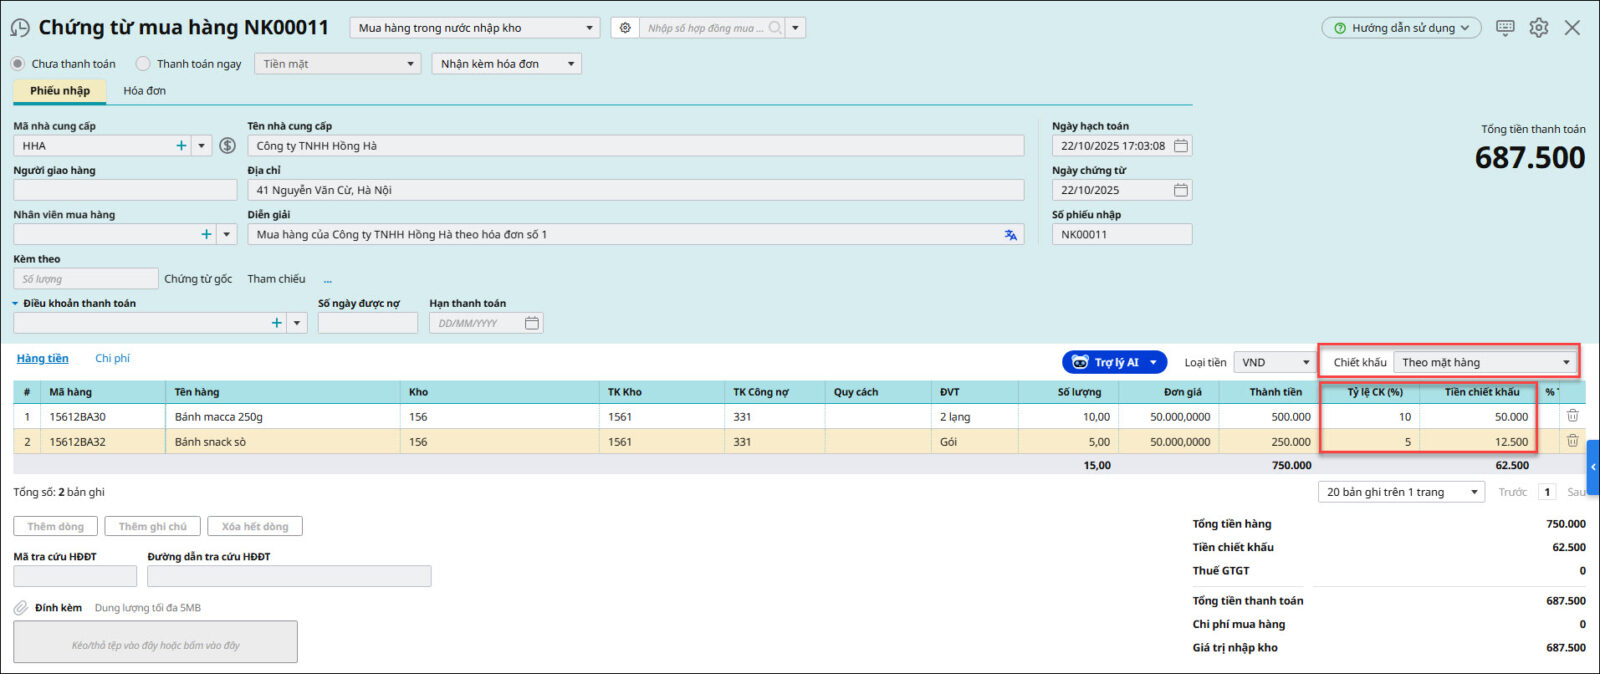Open Nhận kèm hóa đơn dropdown
The width and height of the screenshot is (1600, 674).
tap(507, 64)
